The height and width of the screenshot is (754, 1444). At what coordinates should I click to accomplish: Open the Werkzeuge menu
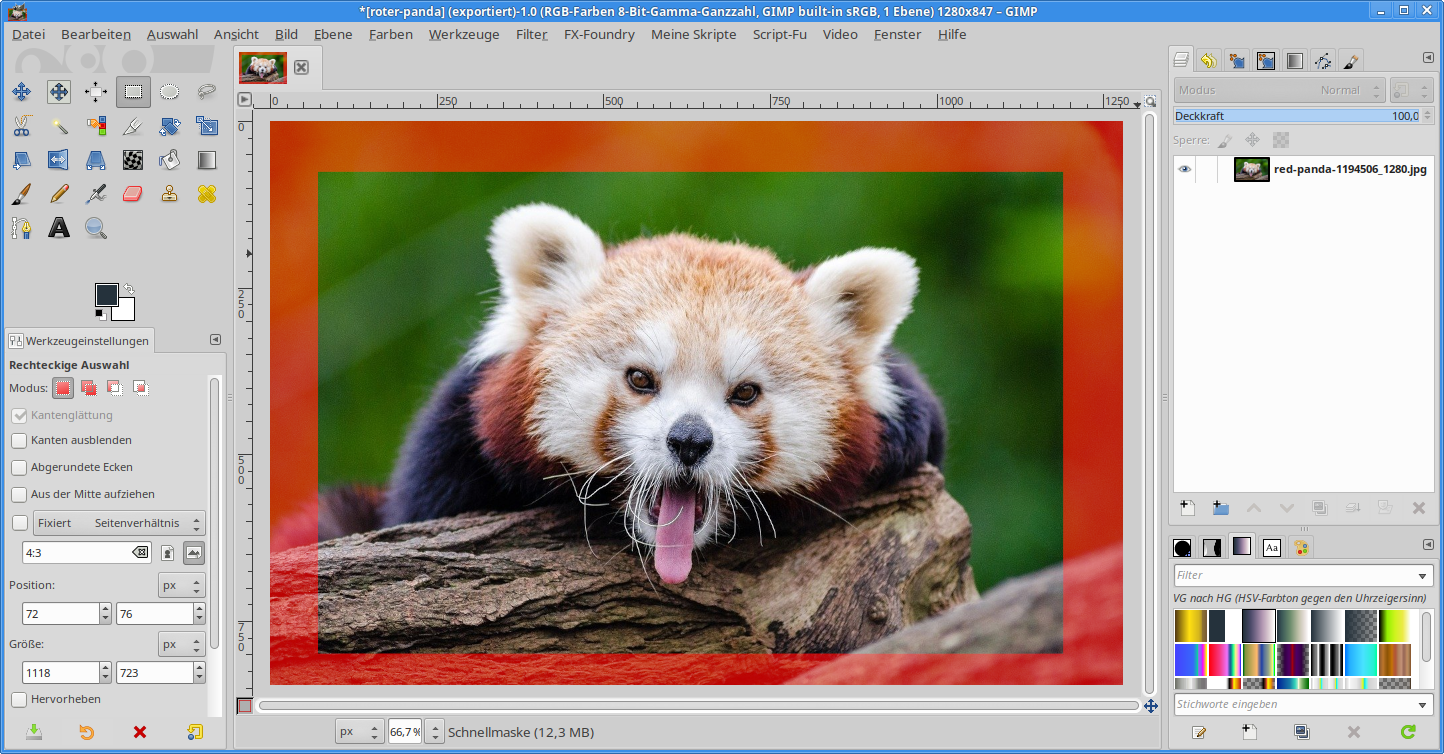(x=463, y=34)
